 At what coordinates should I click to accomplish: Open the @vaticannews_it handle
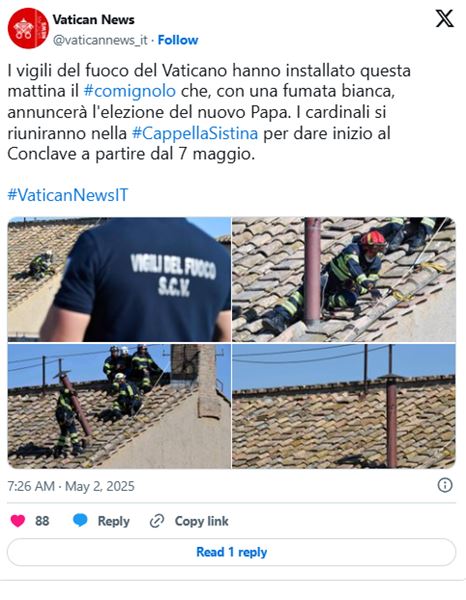point(100,40)
